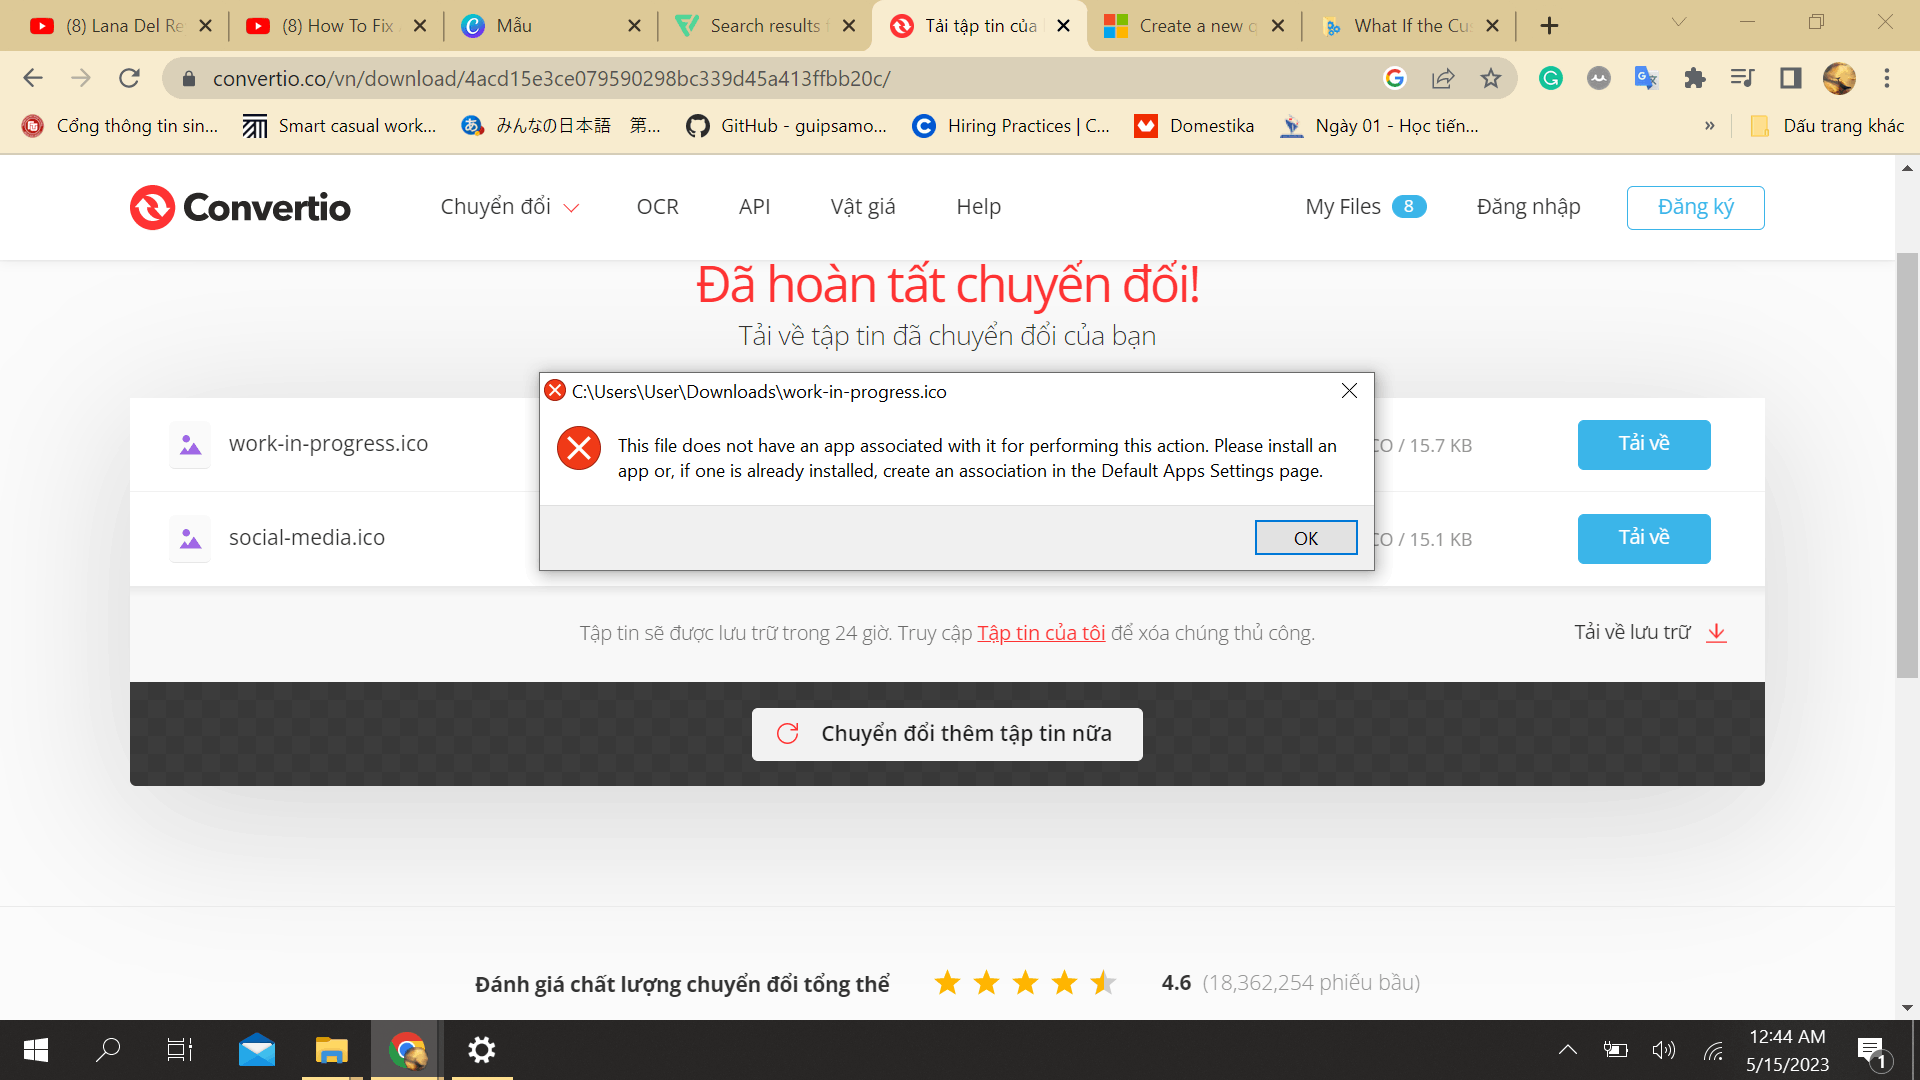
Task: Switch to the Lana Del Rey YouTube tab
Action: [x=122, y=26]
